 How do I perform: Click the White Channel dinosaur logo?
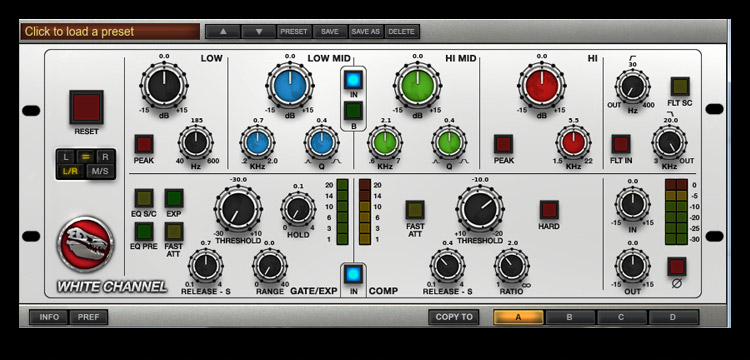(85, 244)
